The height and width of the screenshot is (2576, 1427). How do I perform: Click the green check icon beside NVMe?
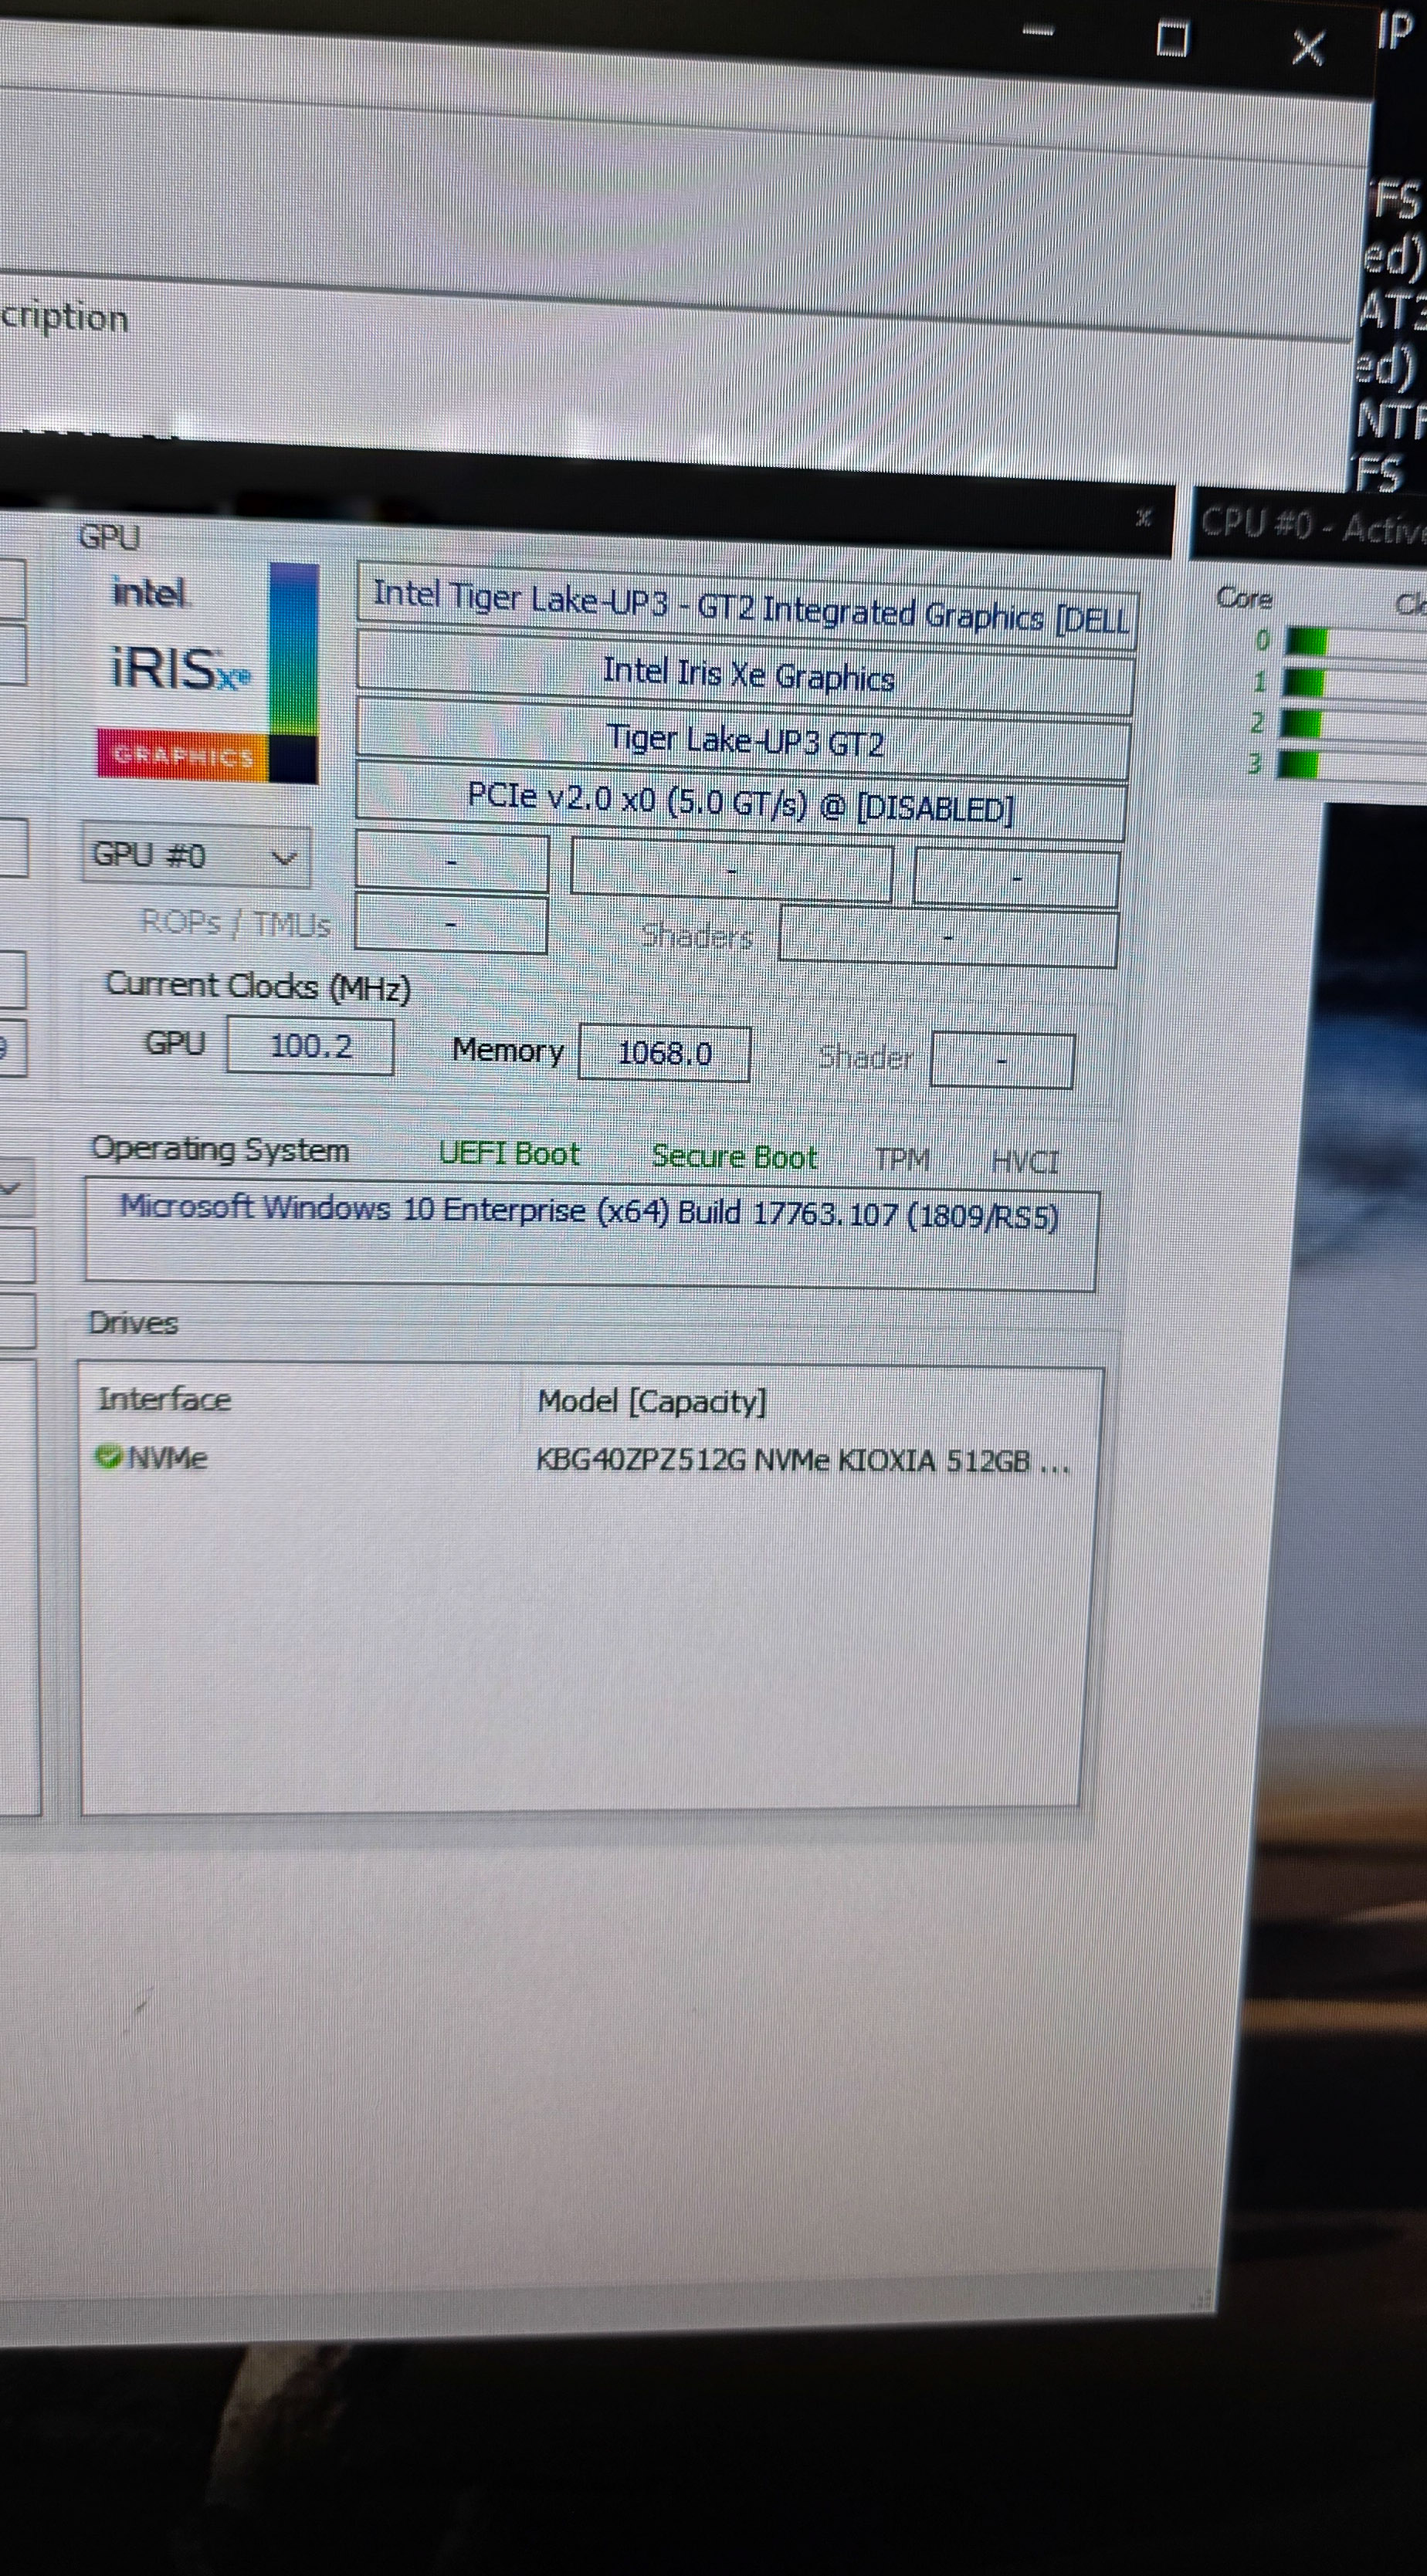107,1456
